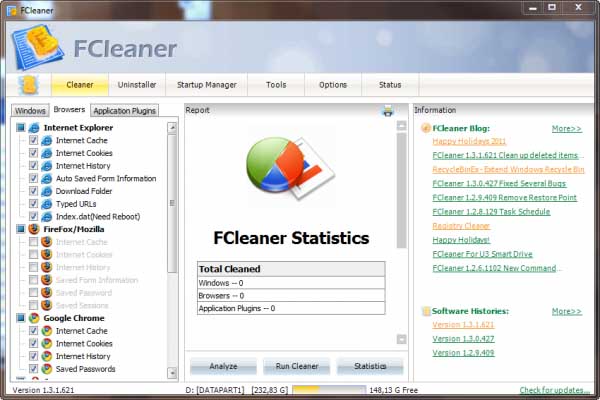
Task: Click the Firefox icon beside Saved Sessions
Action: pyautogui.click(x=47, y=305)
